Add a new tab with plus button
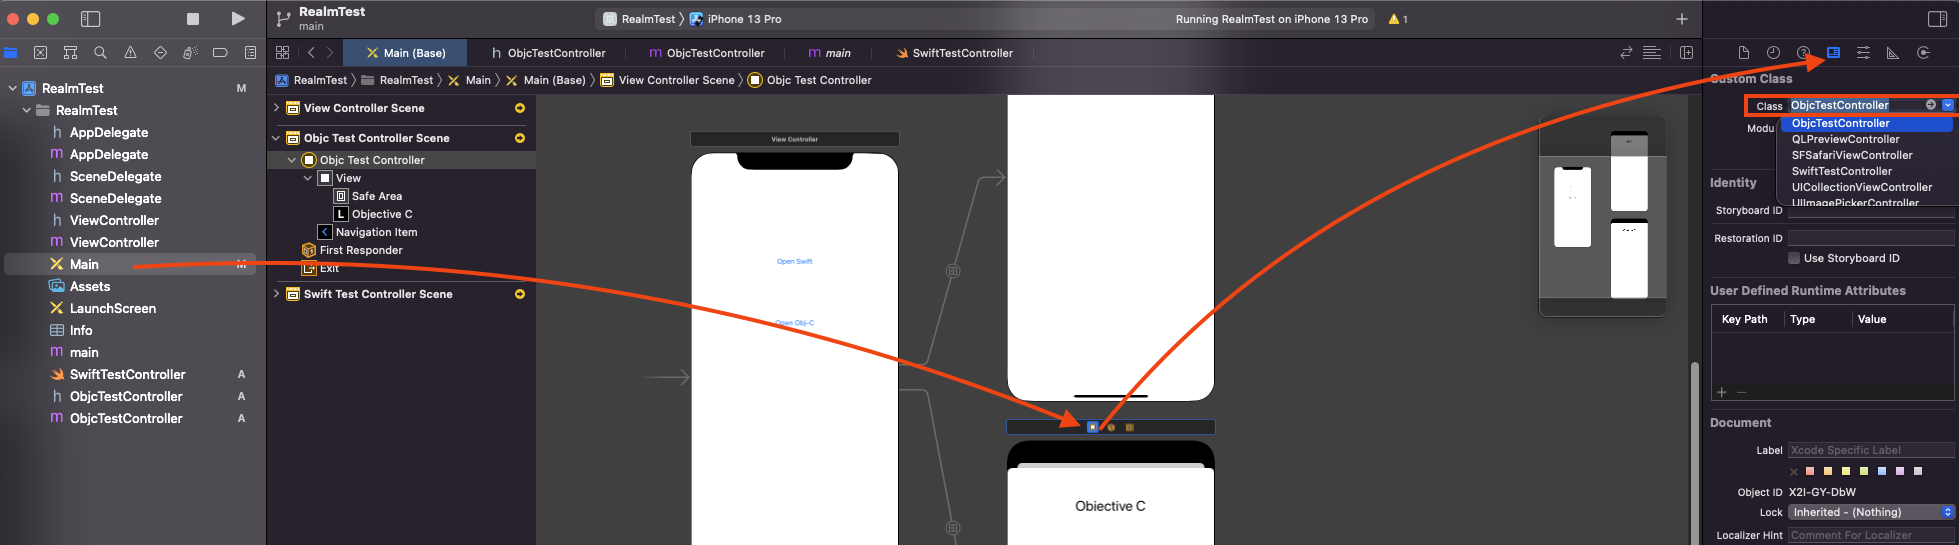This screenshot has width=1959, height=545. click(x=1682, y=19)
